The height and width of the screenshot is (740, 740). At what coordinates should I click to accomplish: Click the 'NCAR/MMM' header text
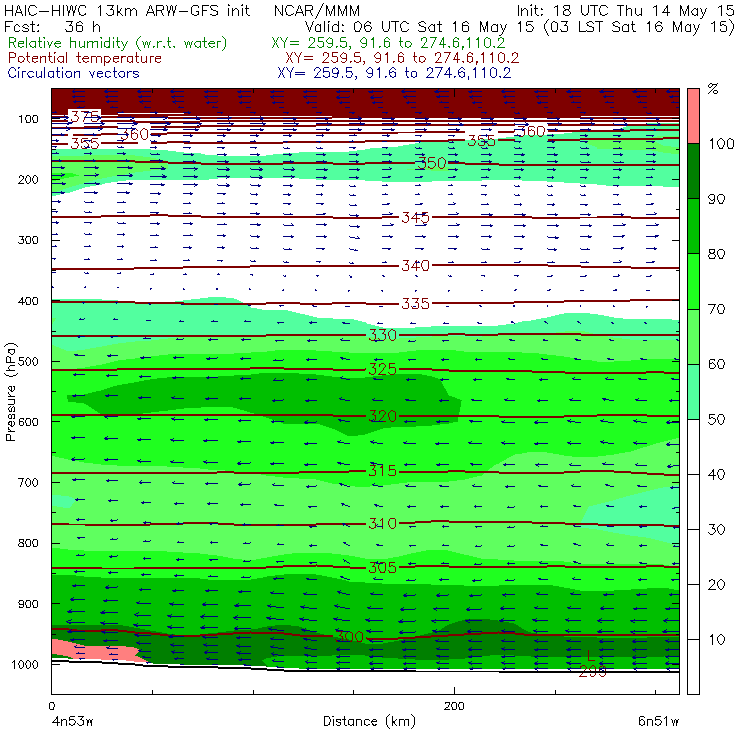(x=317, y=10)
